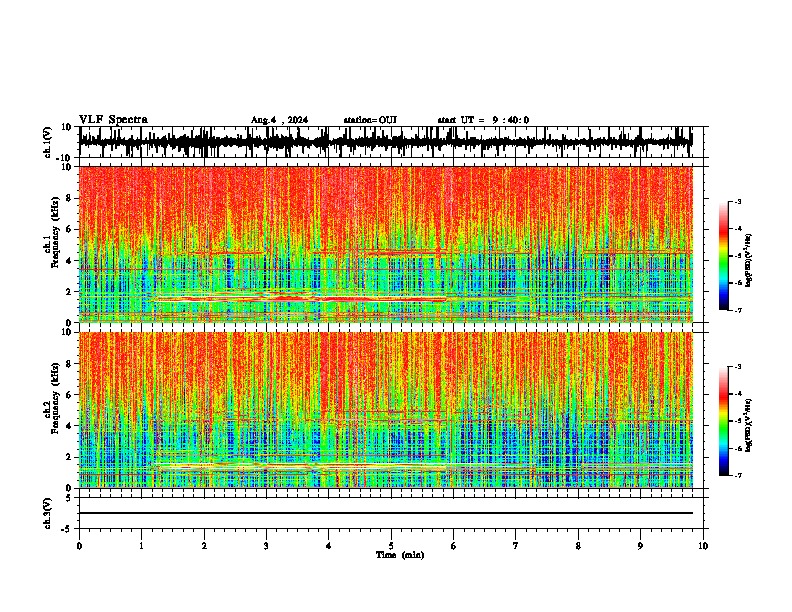Click the 'ch.1(V)' axis label of waveform panel

tap(48, 142)
